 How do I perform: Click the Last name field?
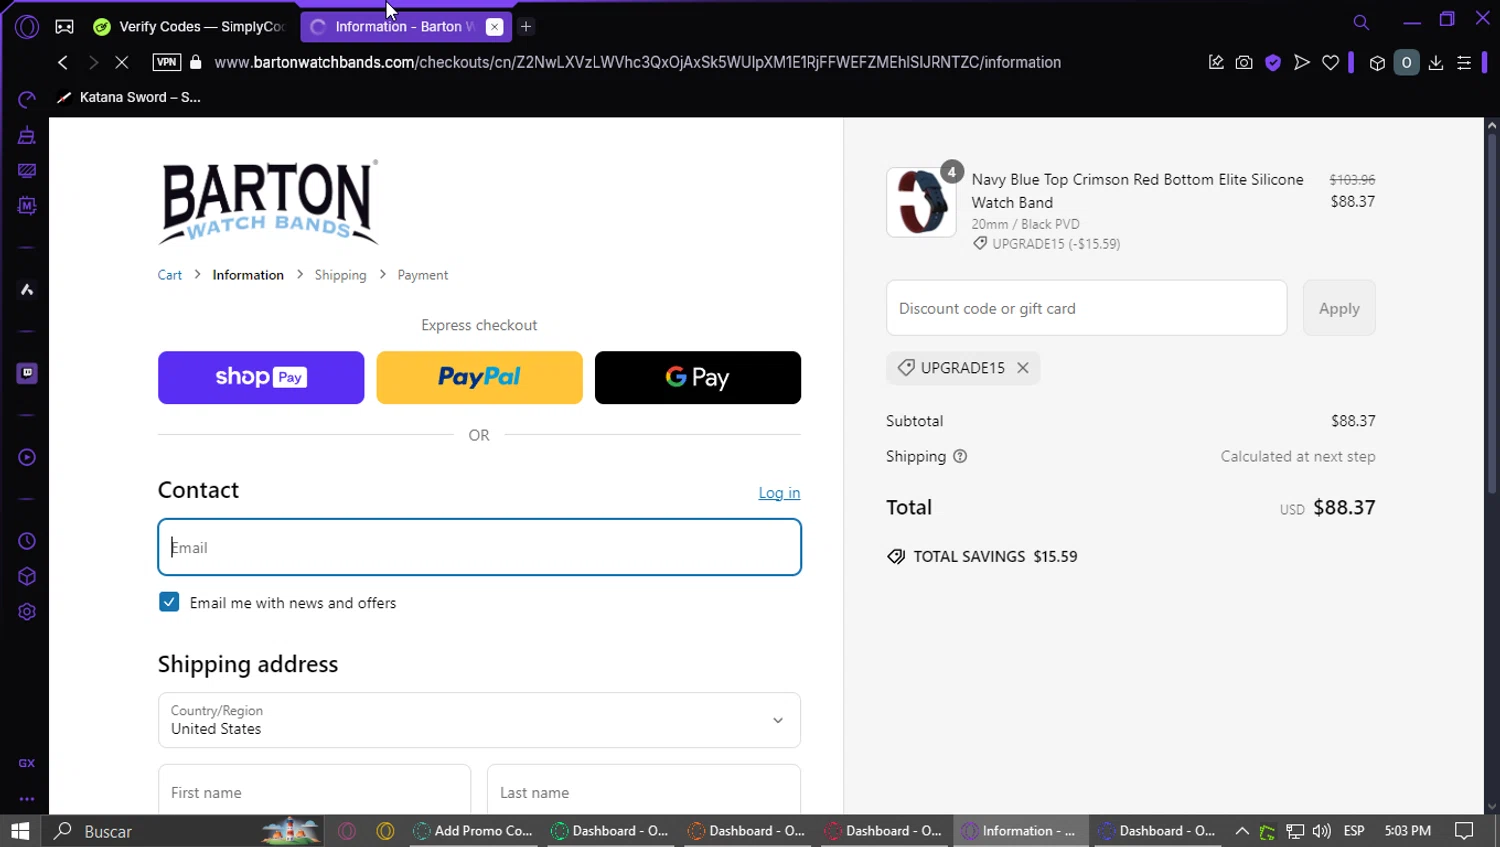pos(644,792)
